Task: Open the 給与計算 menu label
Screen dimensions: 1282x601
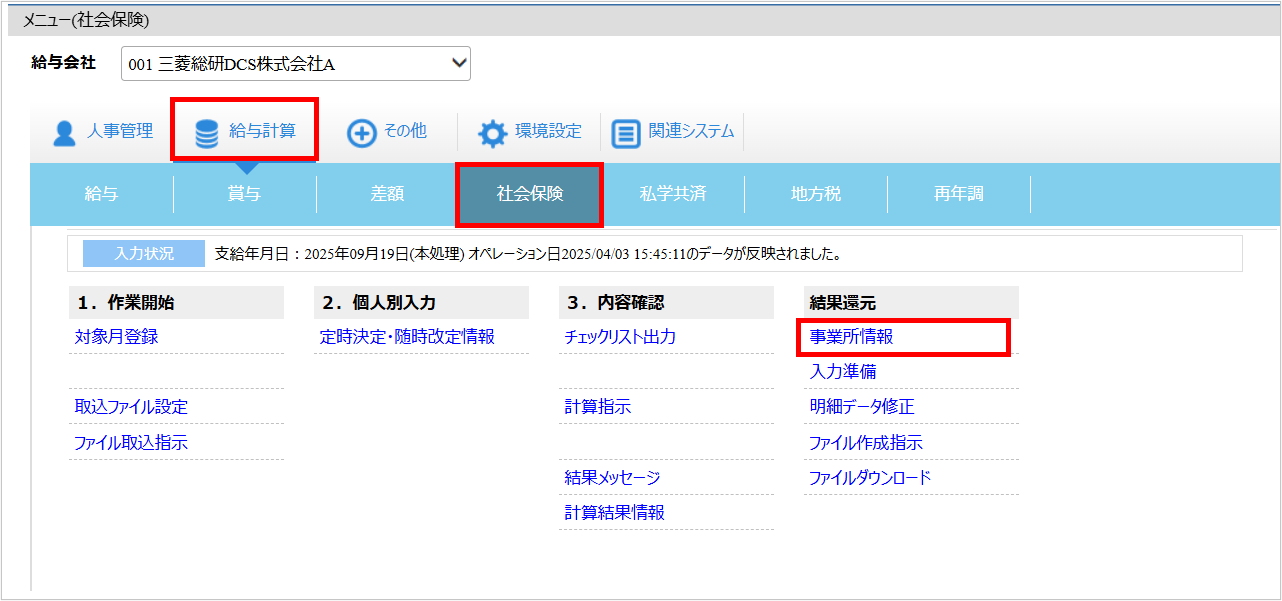Action: point(263,131)
